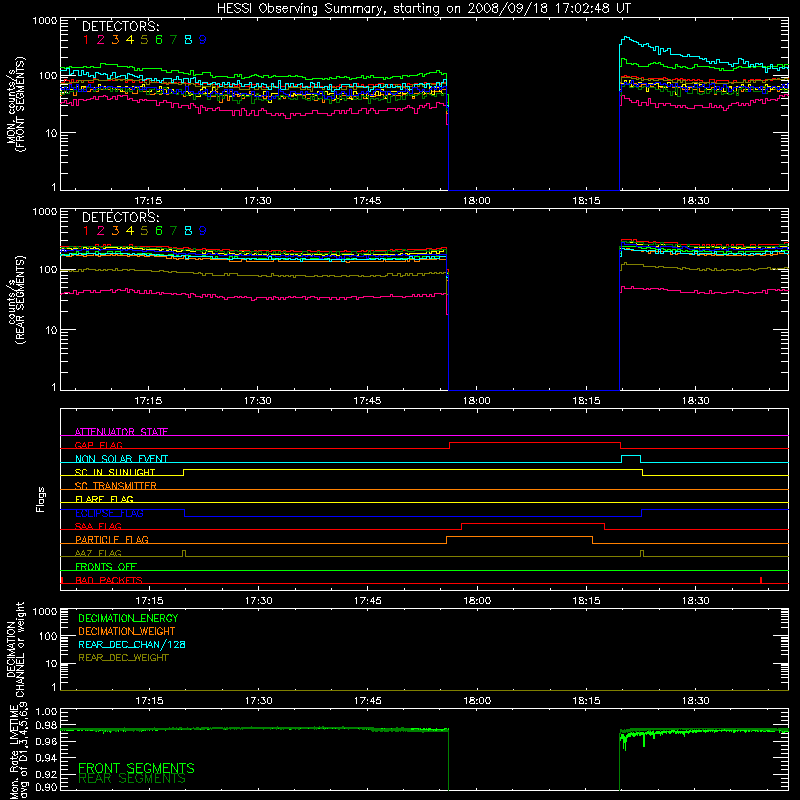The height and width of the screenshot is (800, 800).
Task: Click the REAR SEGMENTS livetime legend entry
Action: [132, 779]
